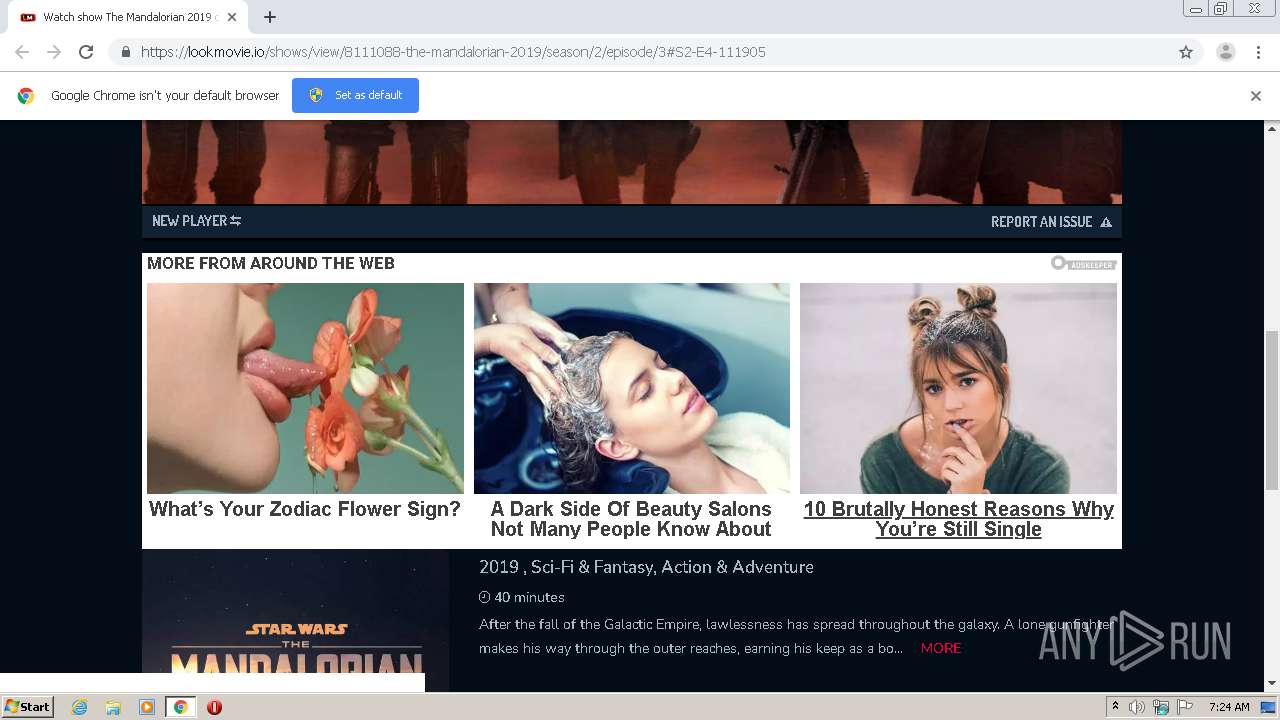
Task: Reload the current page
Action: 86,52
